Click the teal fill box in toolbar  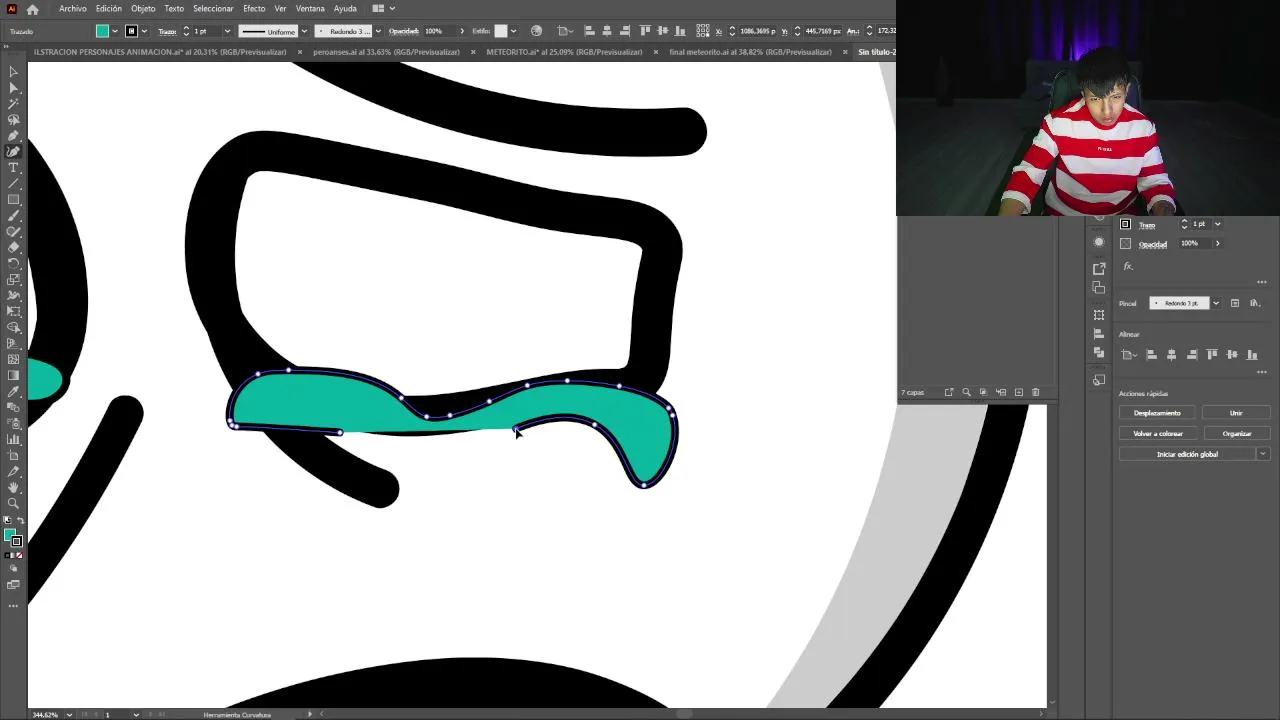coord(10,535)
